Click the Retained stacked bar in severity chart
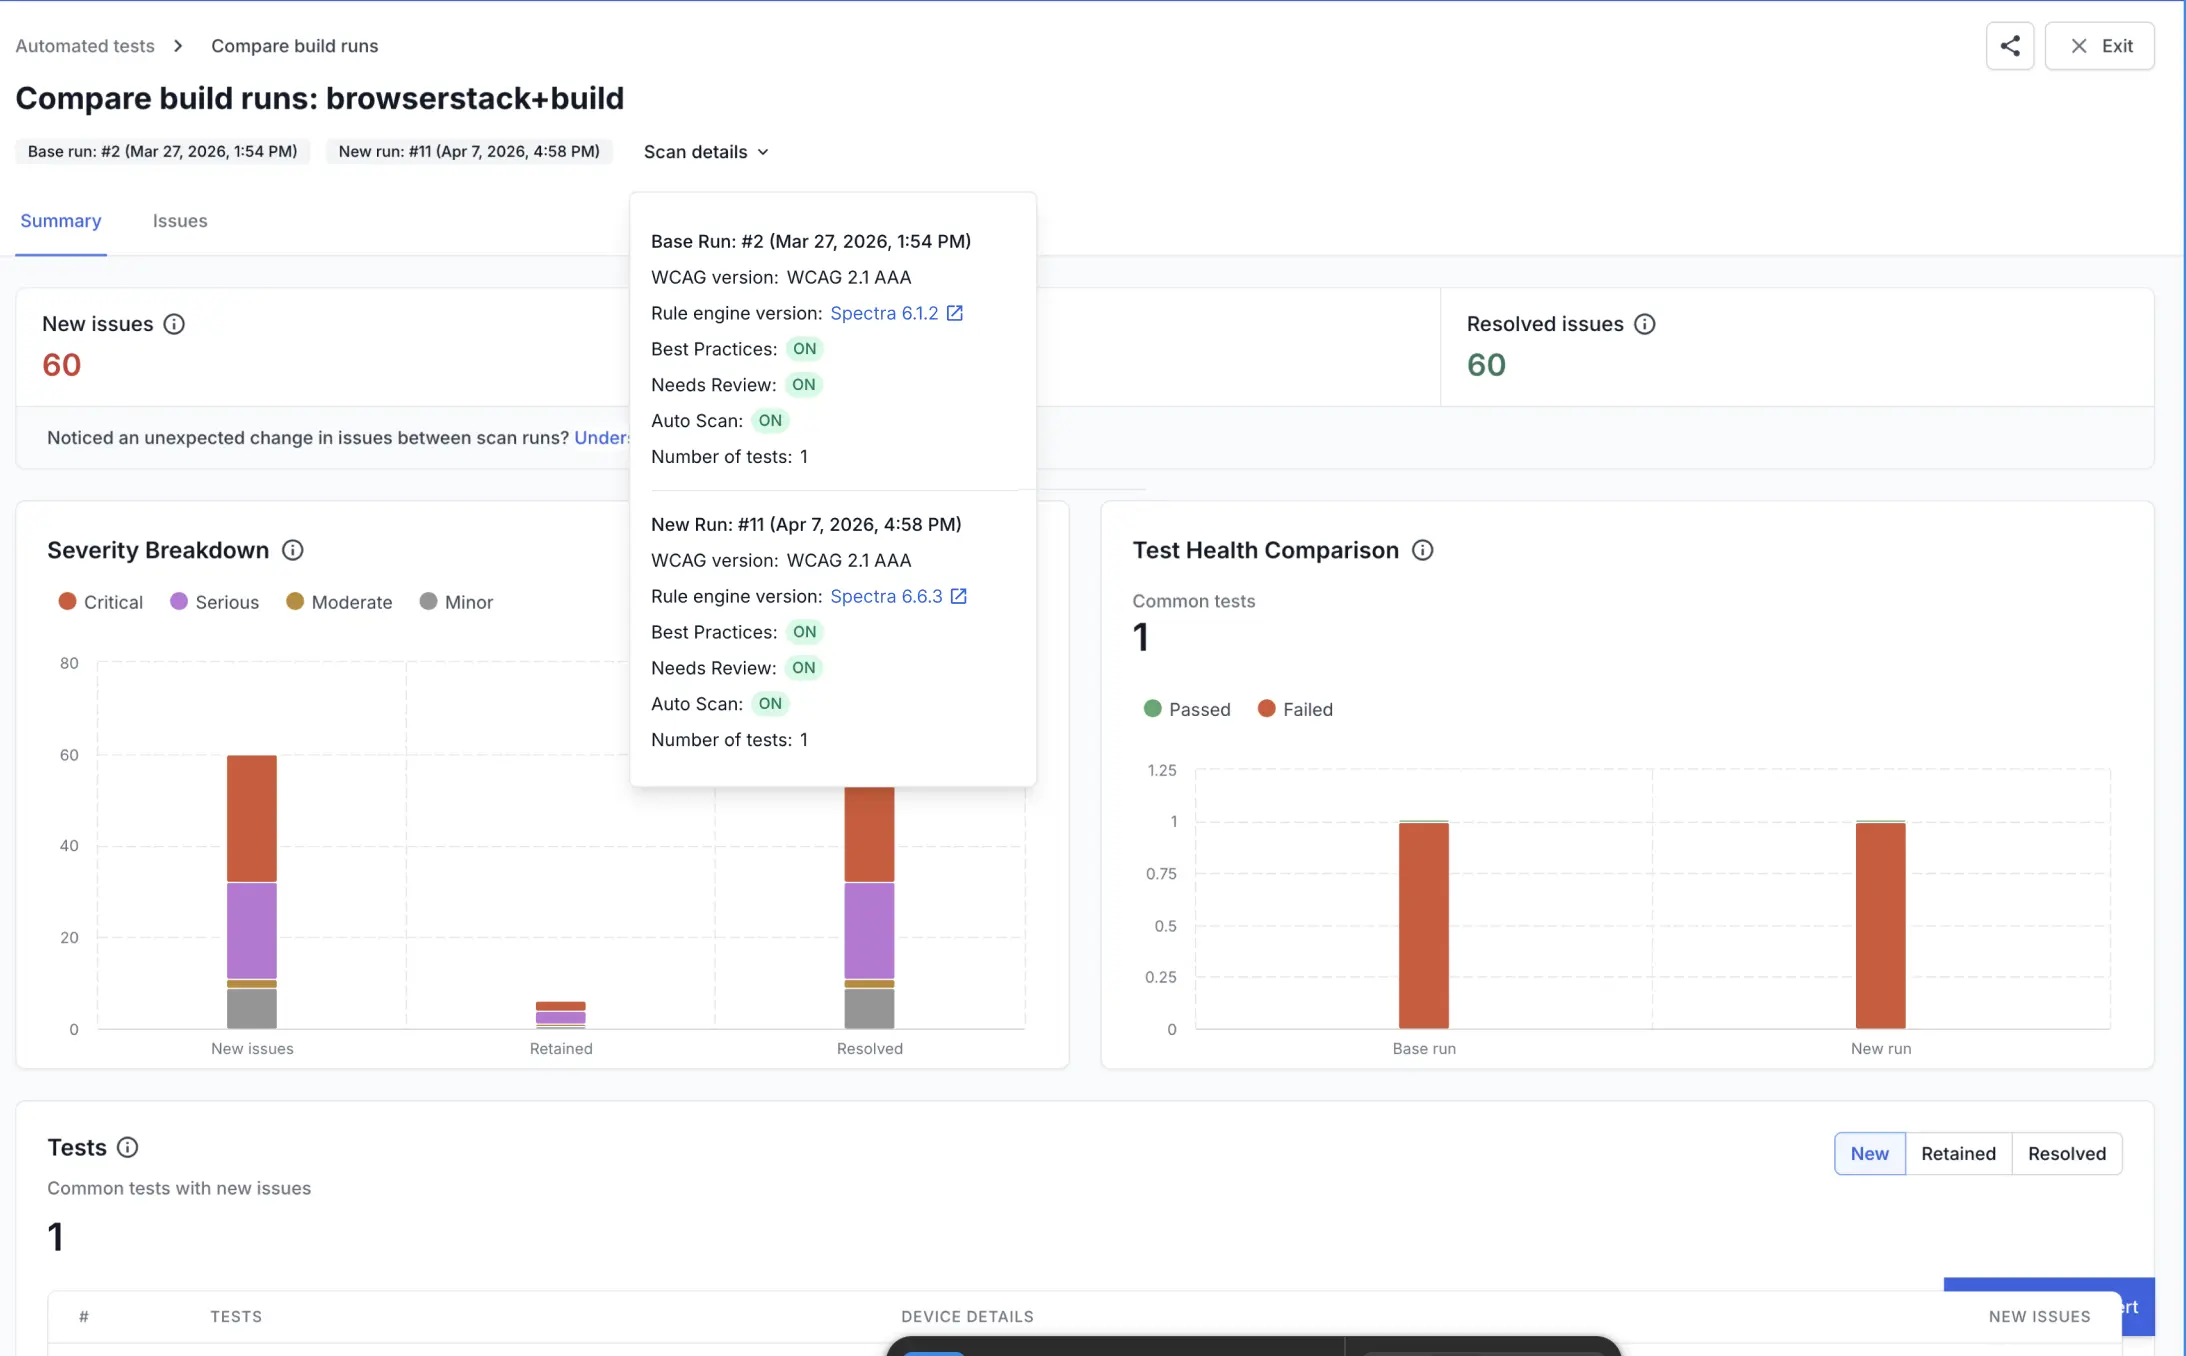The width and height of the screenshot is (2186, 1356). tap(561, 1014)
